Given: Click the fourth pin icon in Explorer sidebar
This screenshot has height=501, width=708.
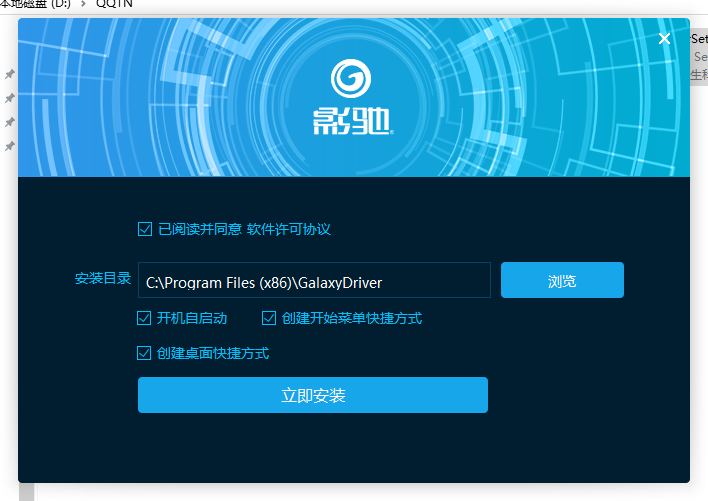Looking at the screenshot, I should click(9, 146).
